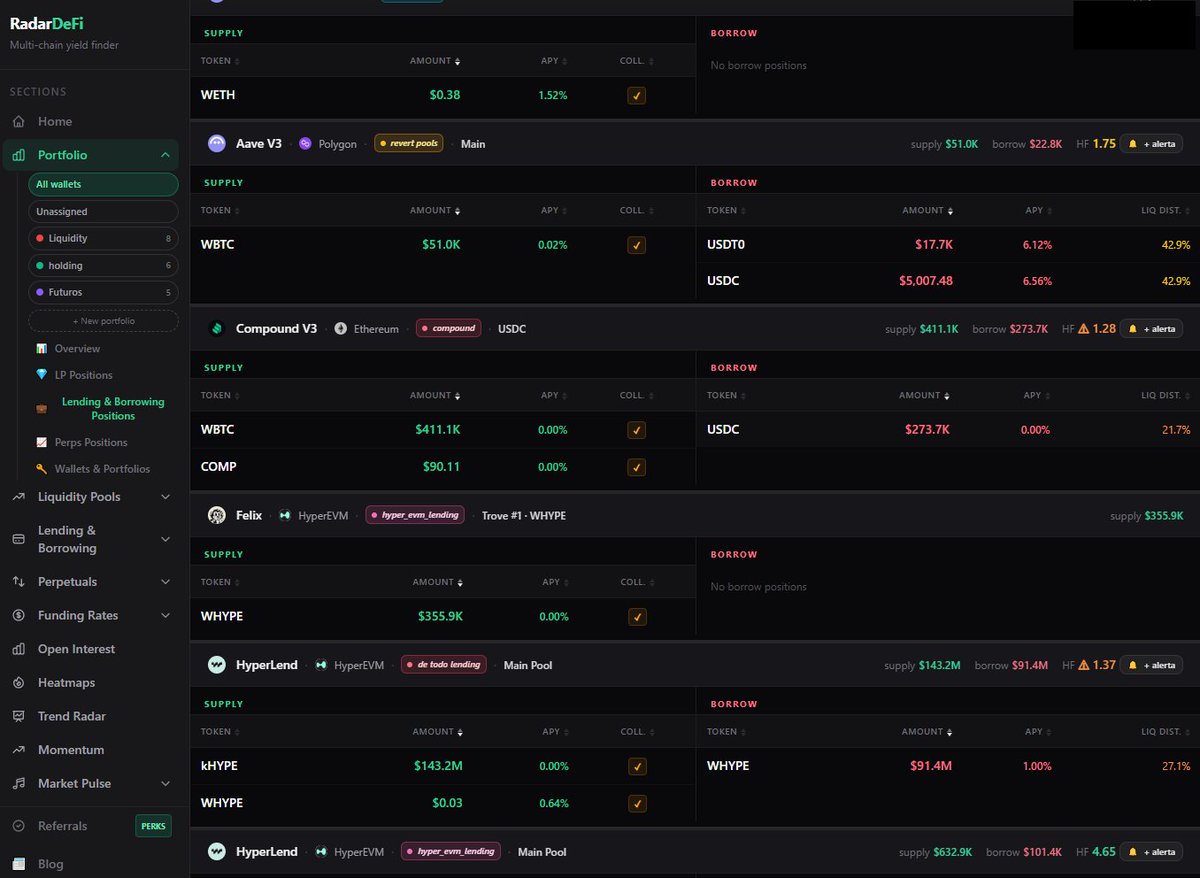Image resolution: width=1200 pixels, height=878 pixels.
Task: Click the Momentum arrow icon
Action: pos(18,750)
